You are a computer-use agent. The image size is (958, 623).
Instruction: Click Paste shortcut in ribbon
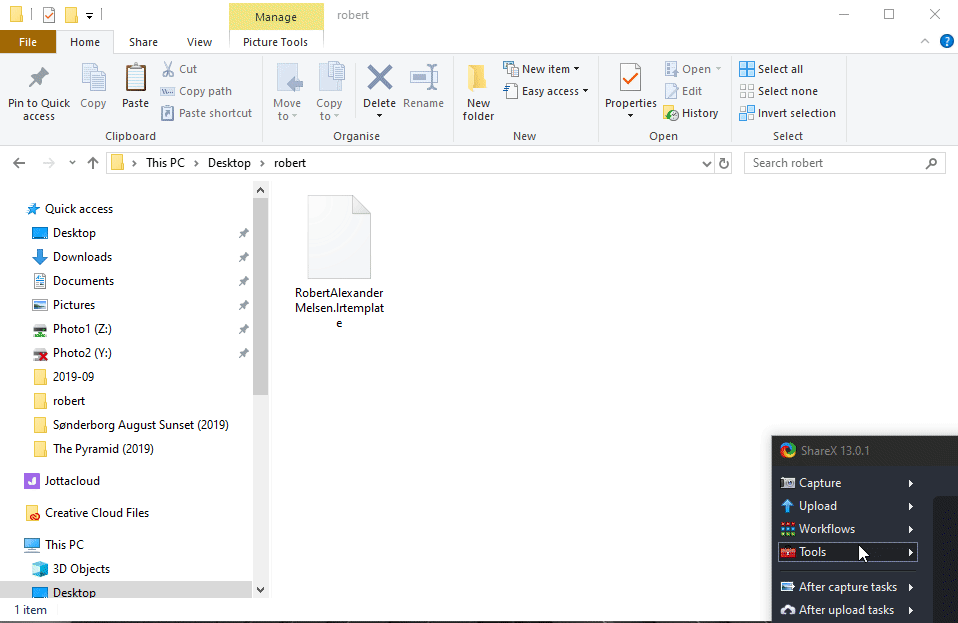pos(207,113)
